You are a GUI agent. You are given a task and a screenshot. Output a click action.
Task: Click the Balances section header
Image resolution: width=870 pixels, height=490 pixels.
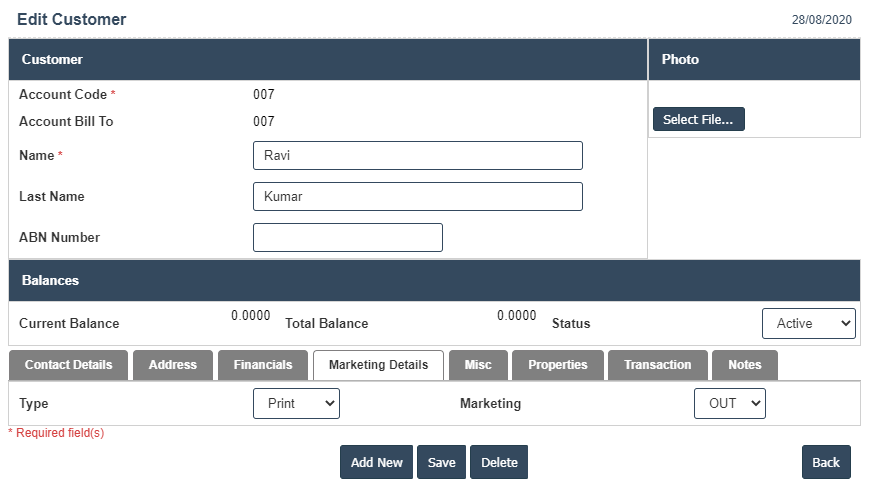tap(434, 281)
